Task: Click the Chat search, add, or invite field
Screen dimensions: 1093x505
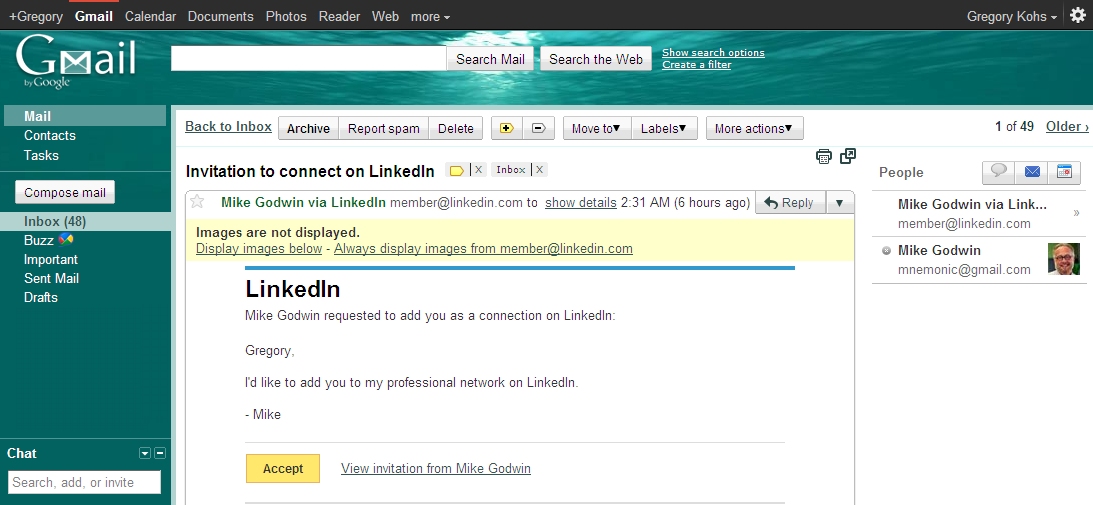Action: coord(85,482)
